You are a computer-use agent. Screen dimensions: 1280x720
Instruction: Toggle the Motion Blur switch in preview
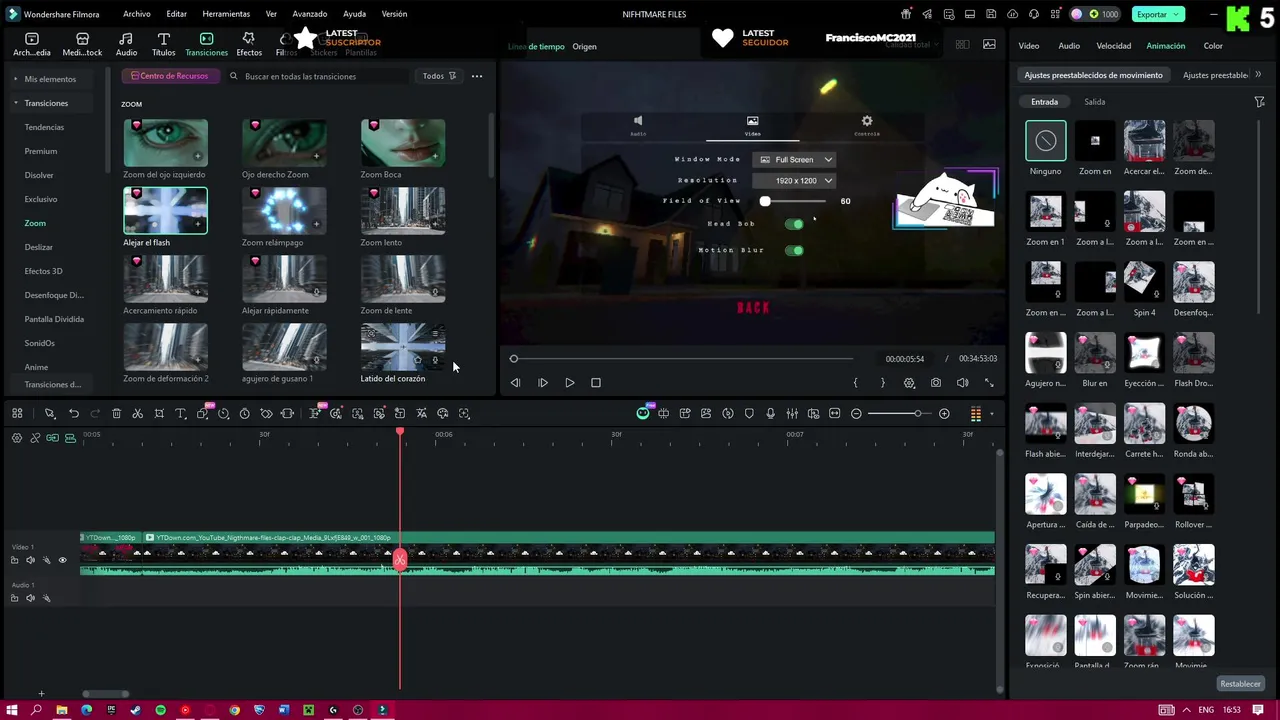click(794, 250)
